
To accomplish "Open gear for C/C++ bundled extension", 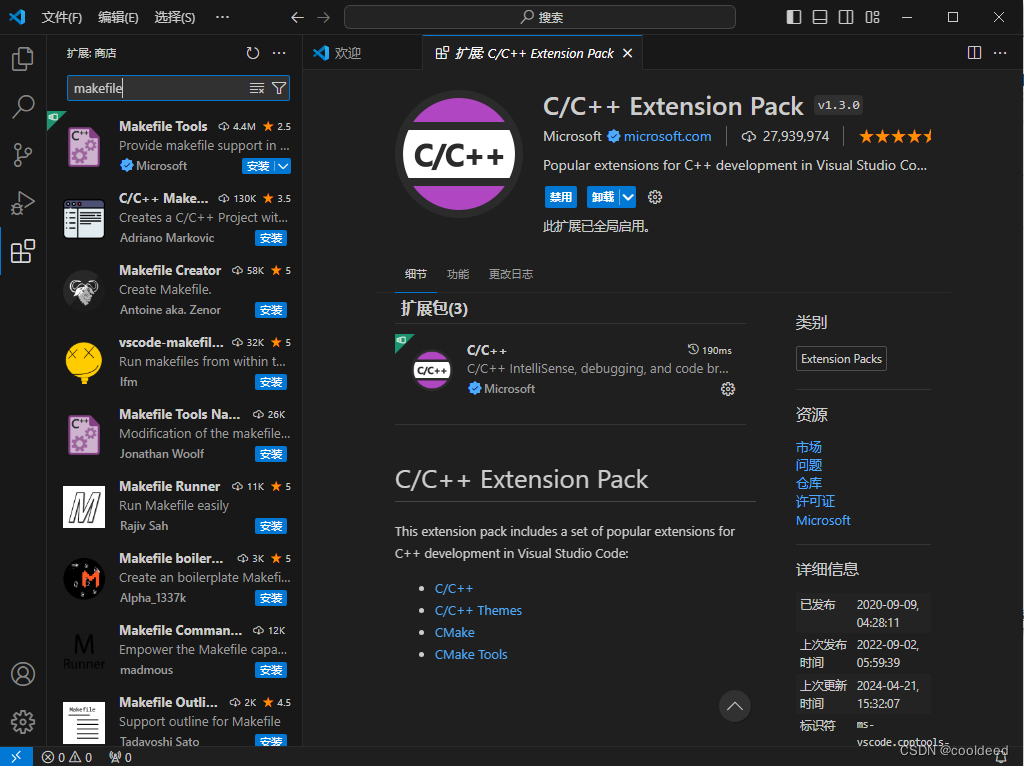I will (x=728, y=389).
